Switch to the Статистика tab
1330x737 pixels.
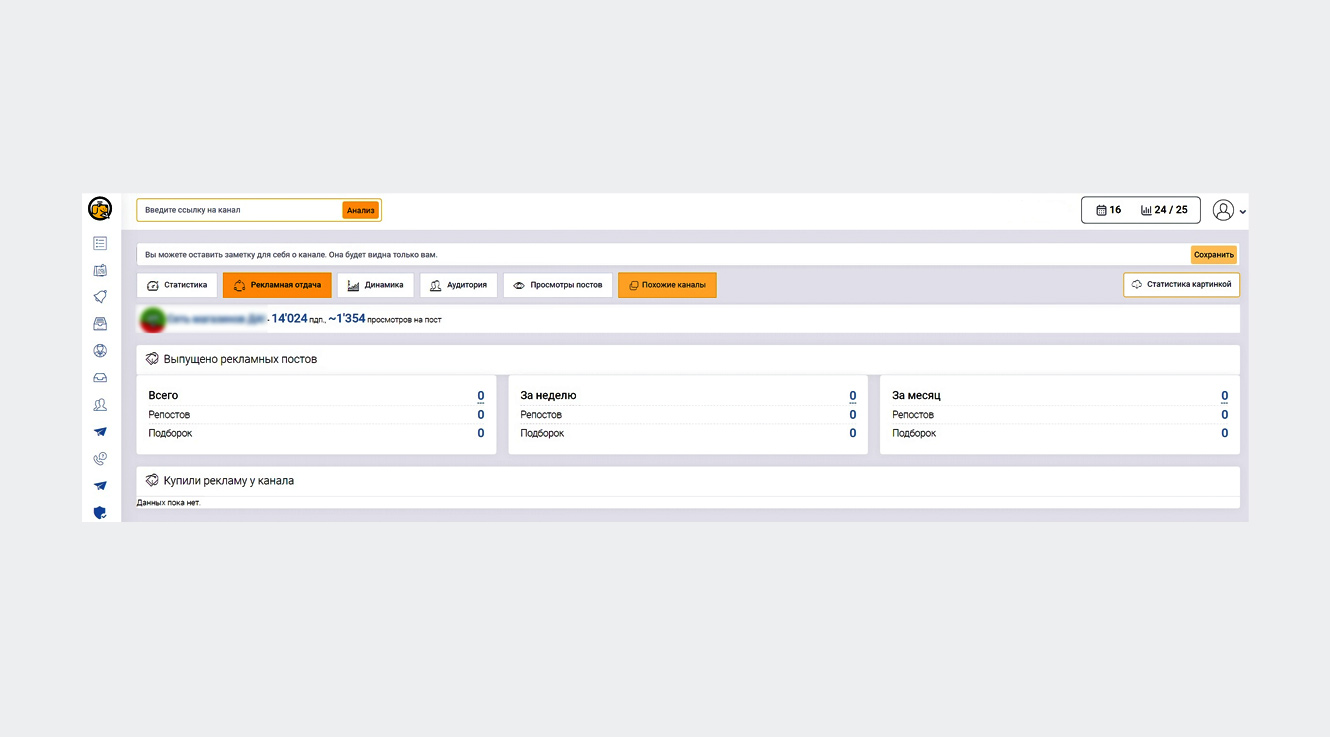(177, 285)
